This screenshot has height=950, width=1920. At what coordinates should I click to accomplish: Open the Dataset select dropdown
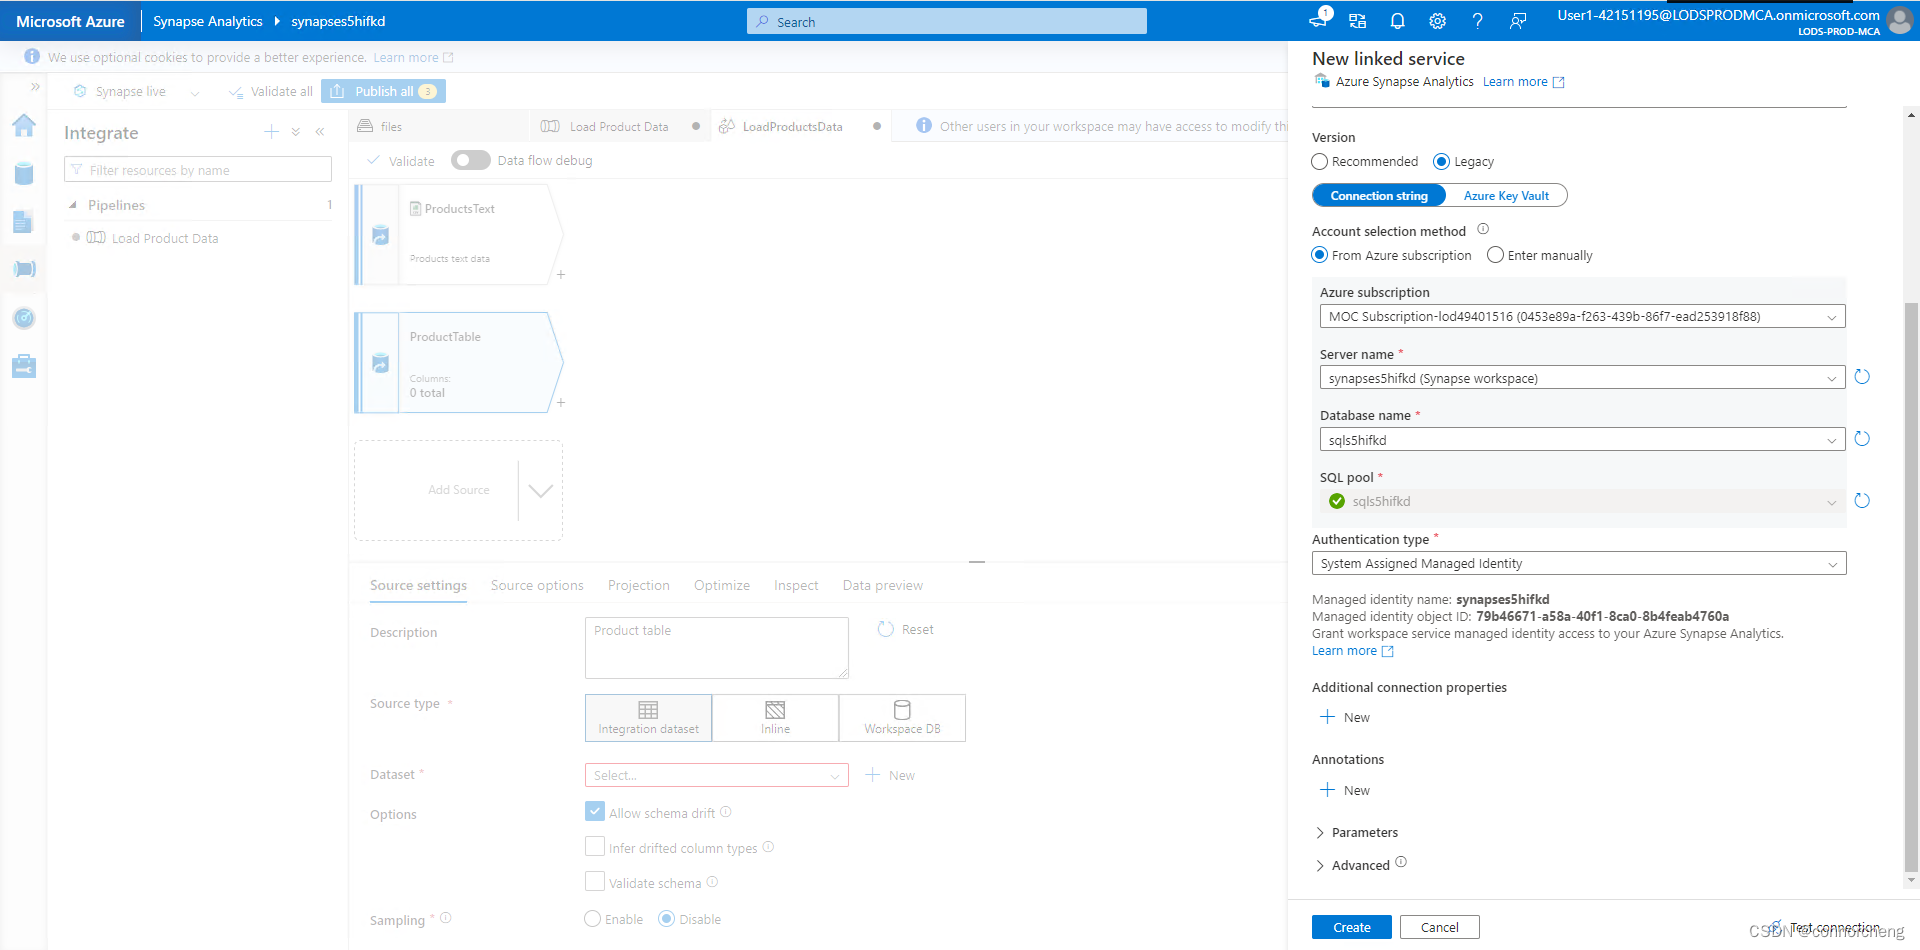716,775
